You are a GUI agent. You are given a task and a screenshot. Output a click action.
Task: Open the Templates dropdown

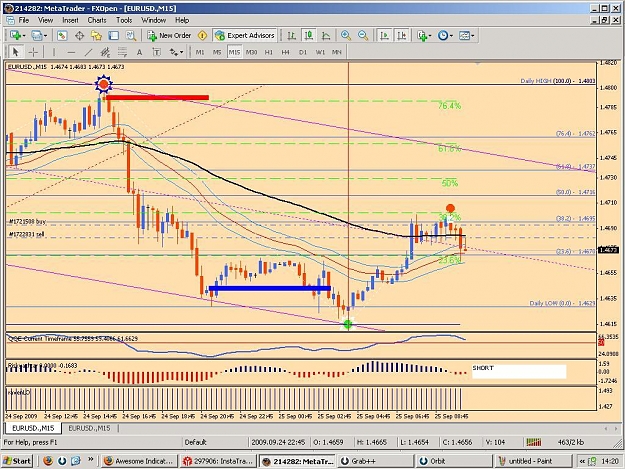[466, 35]
